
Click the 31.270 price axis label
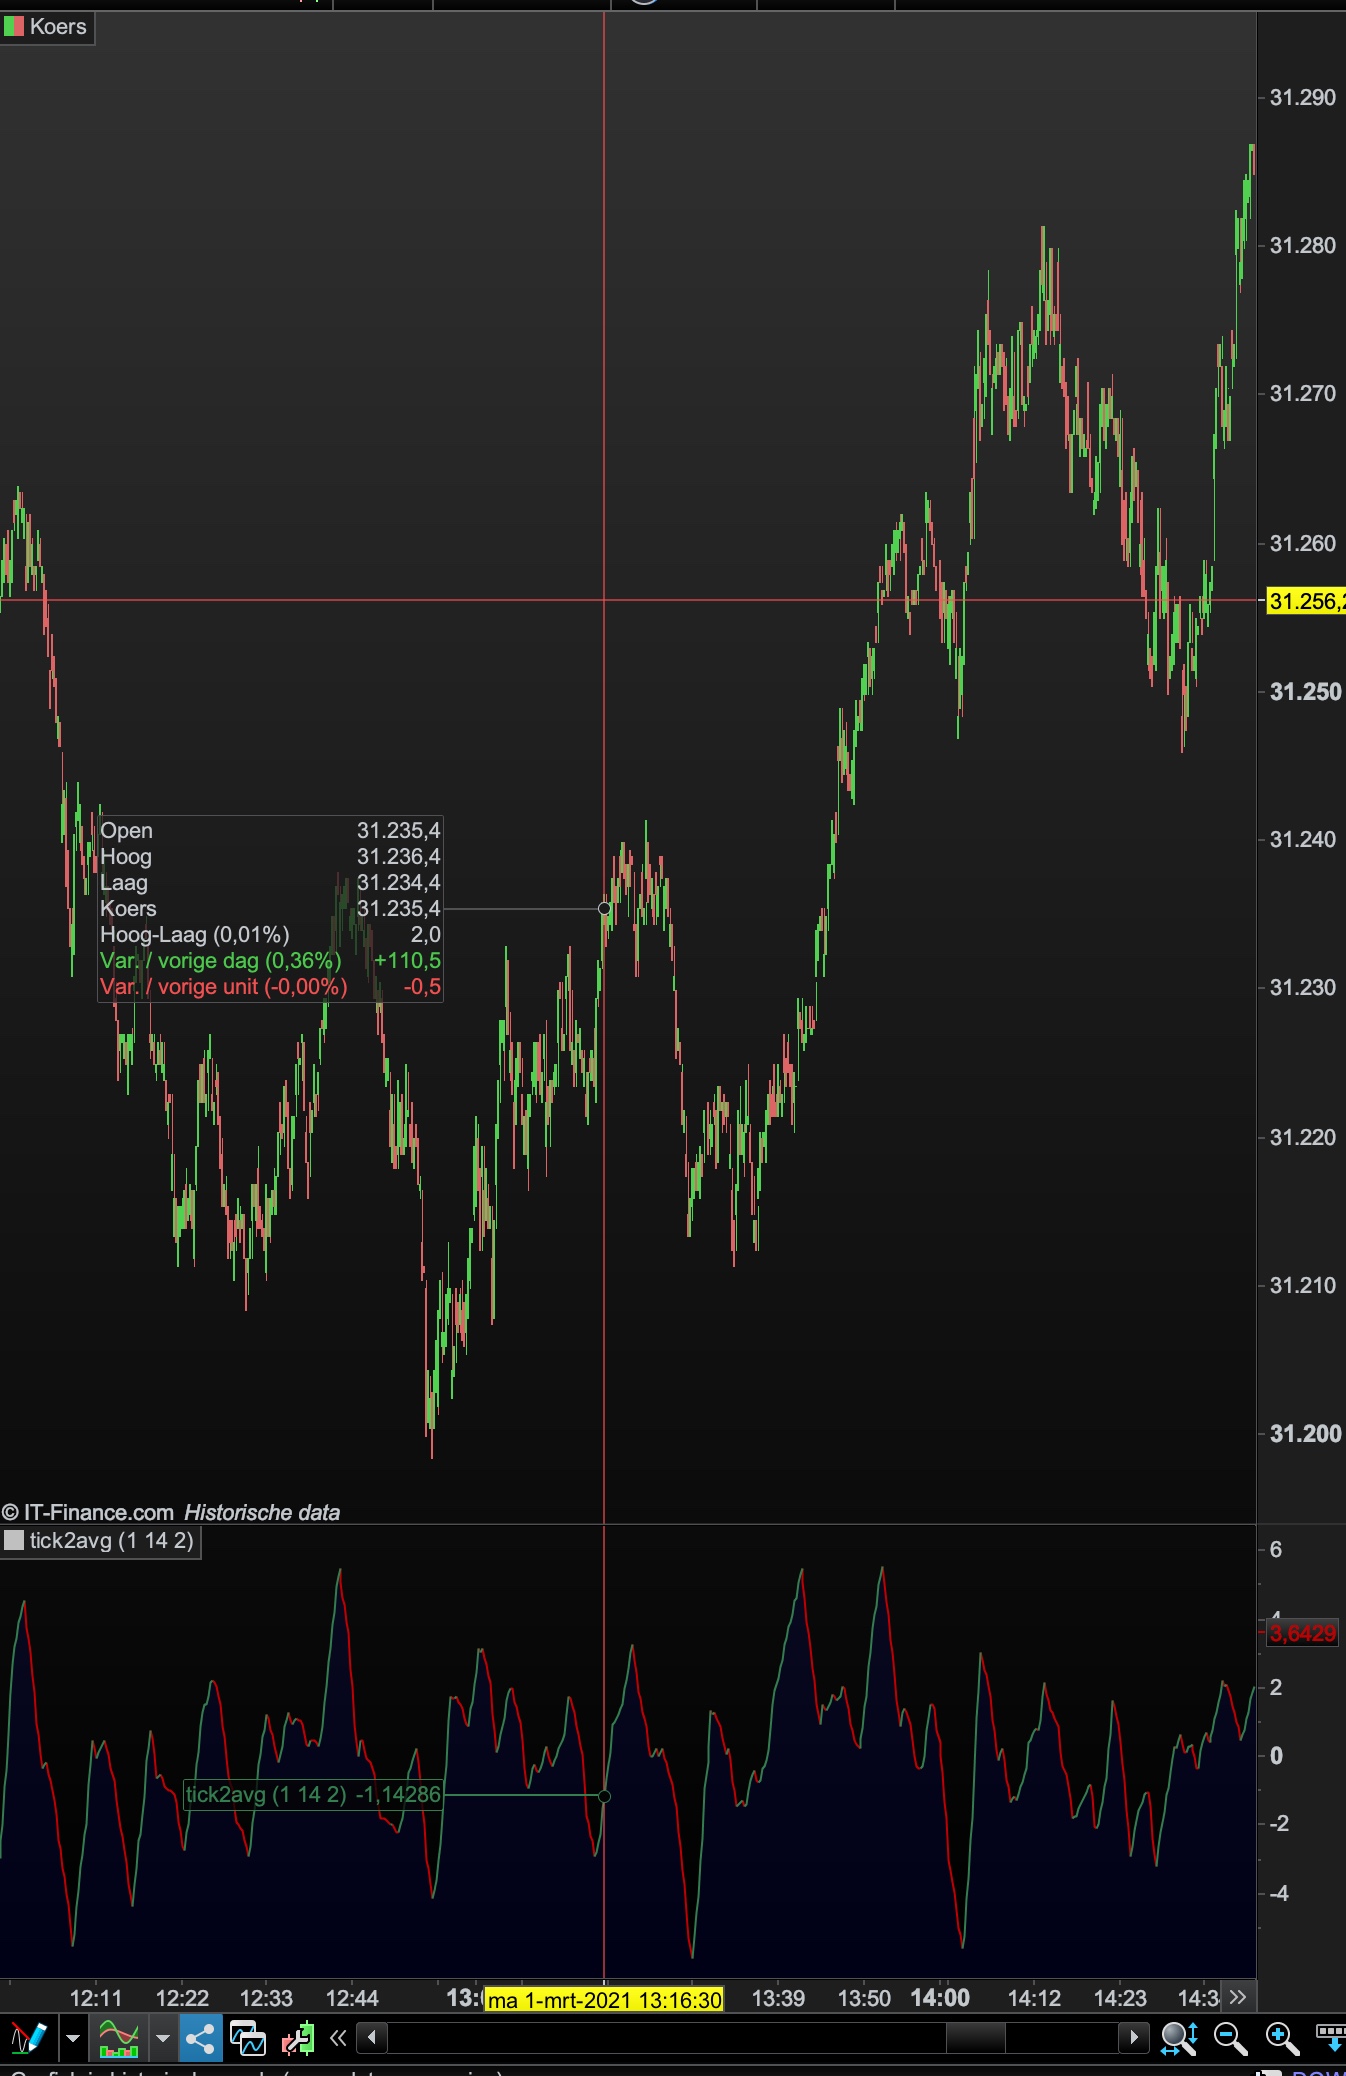pos(1303,393)
